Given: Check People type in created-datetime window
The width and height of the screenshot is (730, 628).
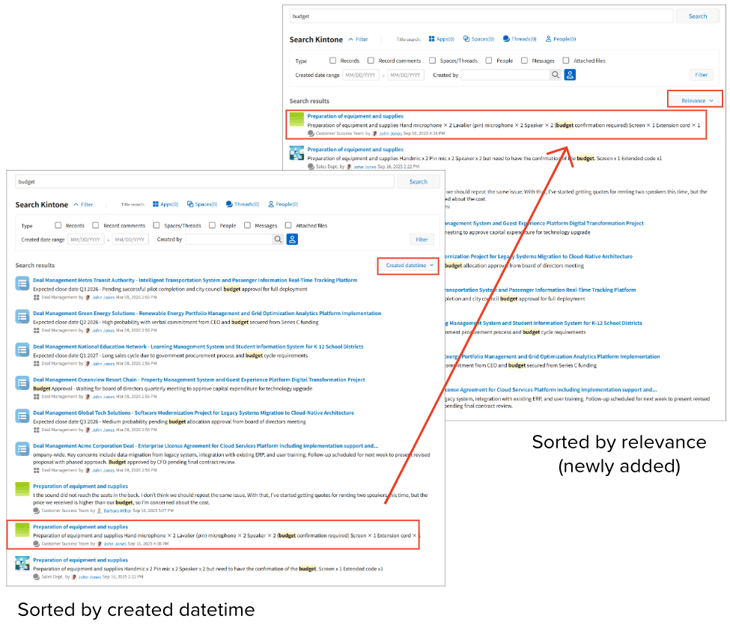Looking at the screenshot, I should pos(212,225).
